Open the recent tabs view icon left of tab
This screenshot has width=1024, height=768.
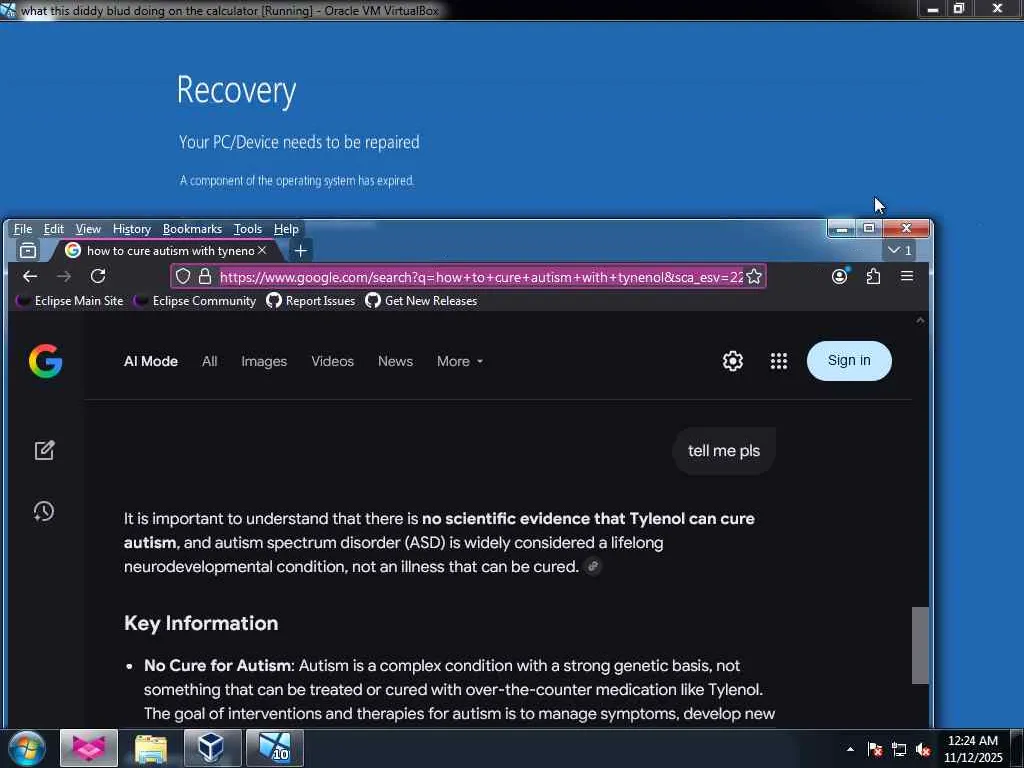(x=28, y=250)
